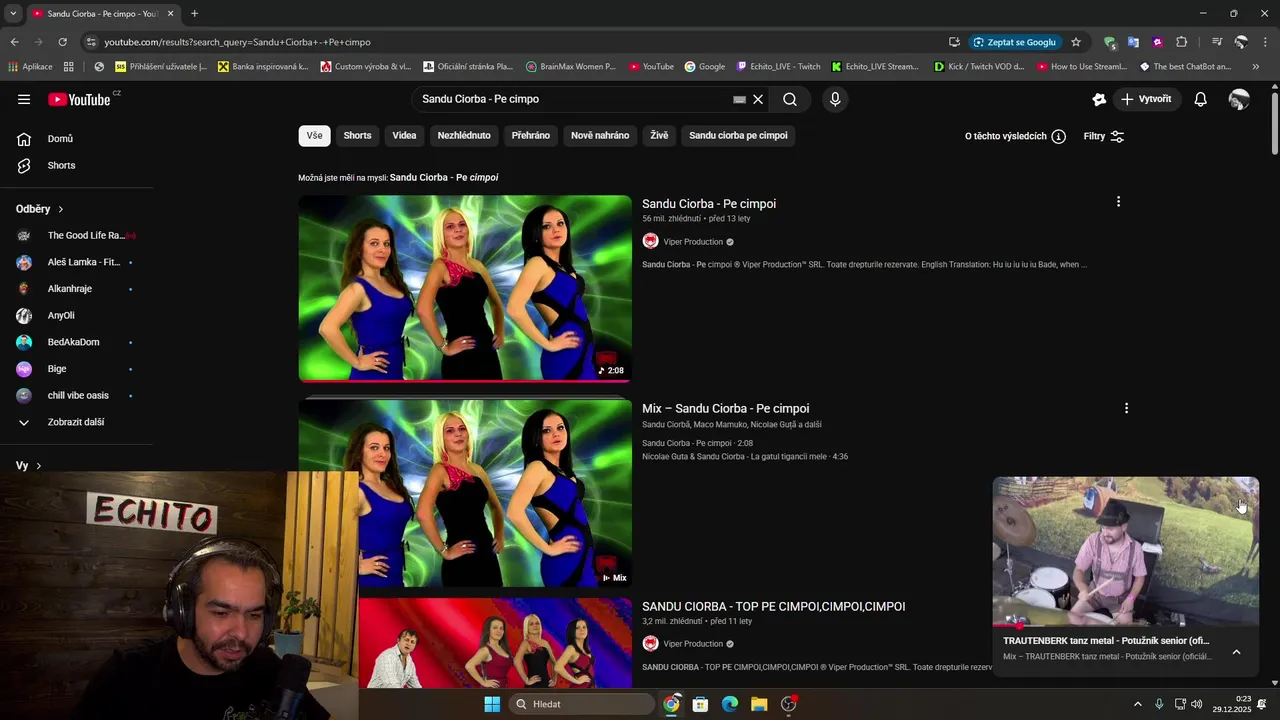Open options for the Sandu Ciorba - Pe cimpoi video
The width and height of the screenshot is (1280, 720).
(x=1118, y=202)
